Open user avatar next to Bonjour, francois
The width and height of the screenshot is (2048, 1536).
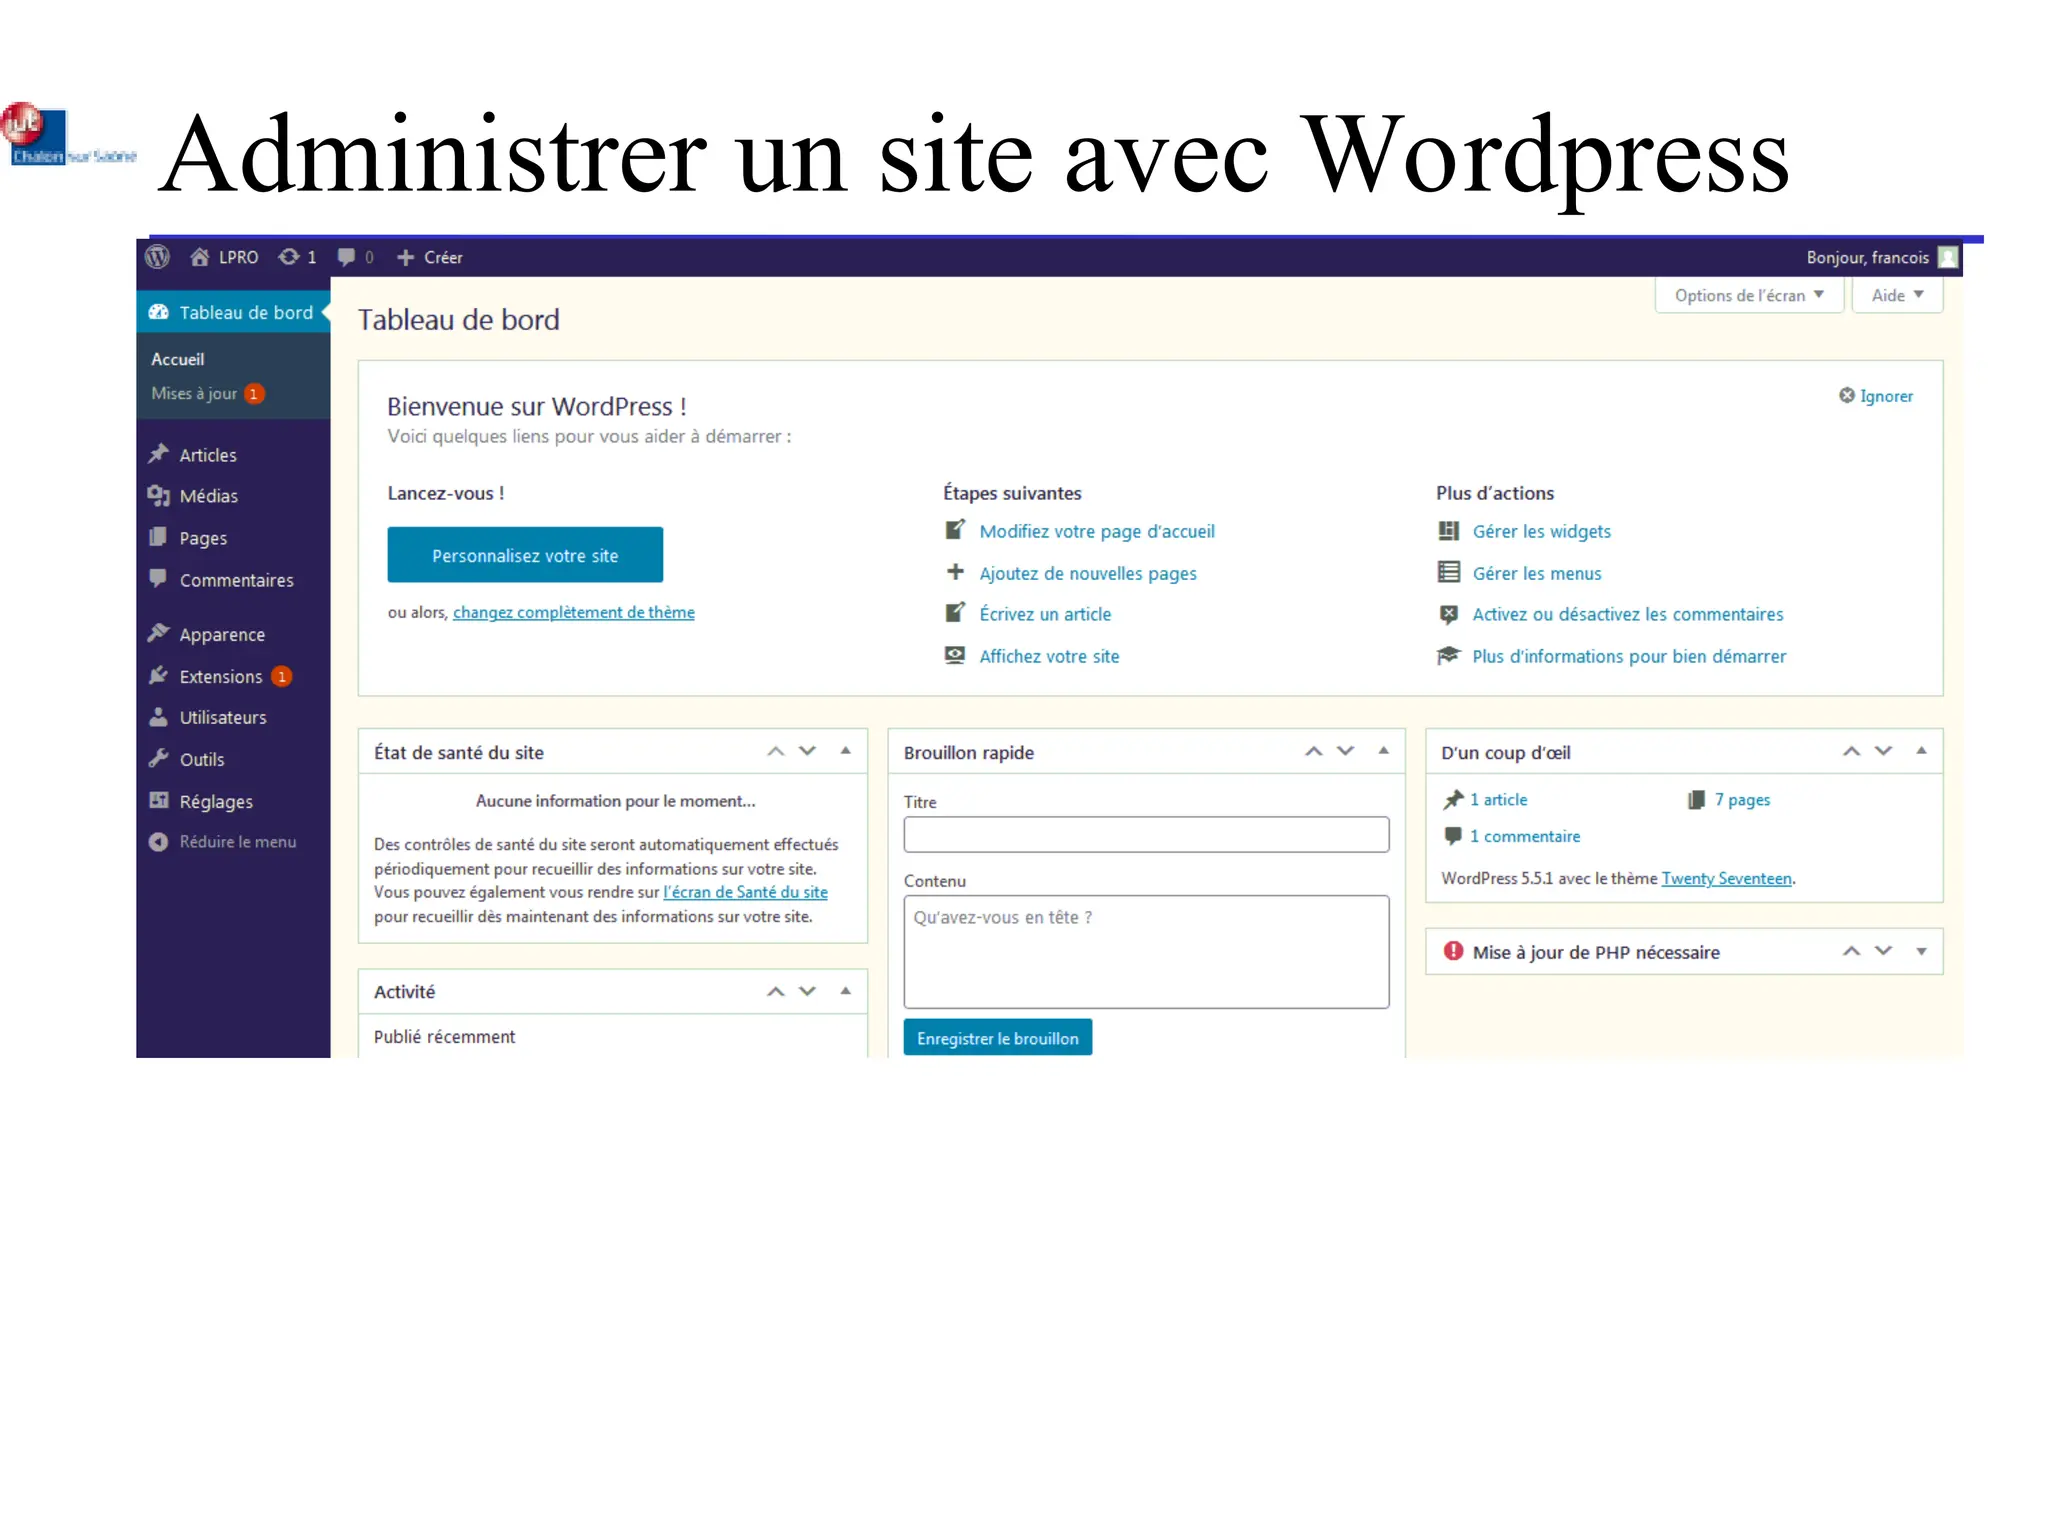(x=1947, y=257)
